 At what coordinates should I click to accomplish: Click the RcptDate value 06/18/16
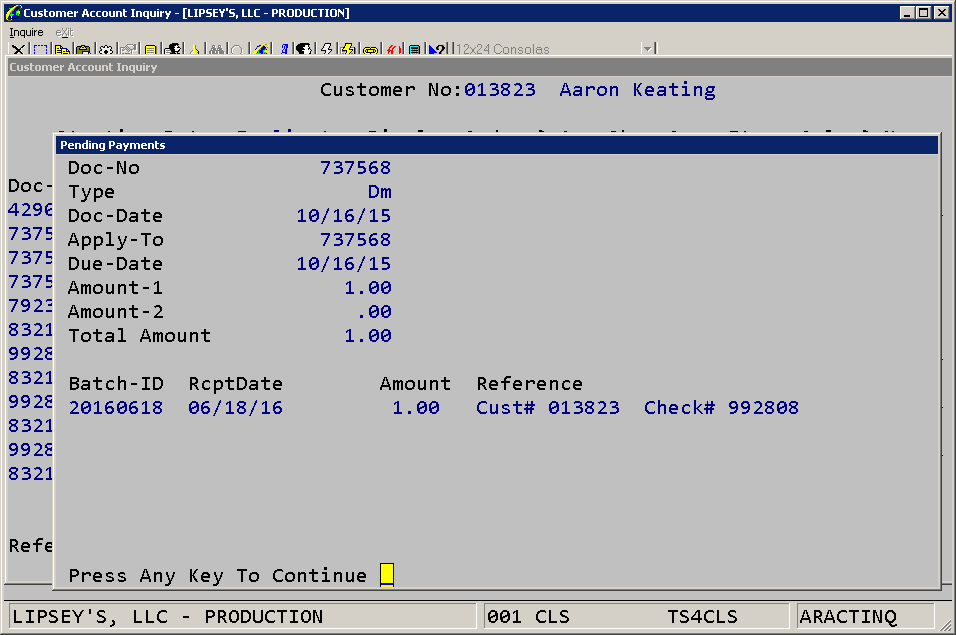point(235,408)
